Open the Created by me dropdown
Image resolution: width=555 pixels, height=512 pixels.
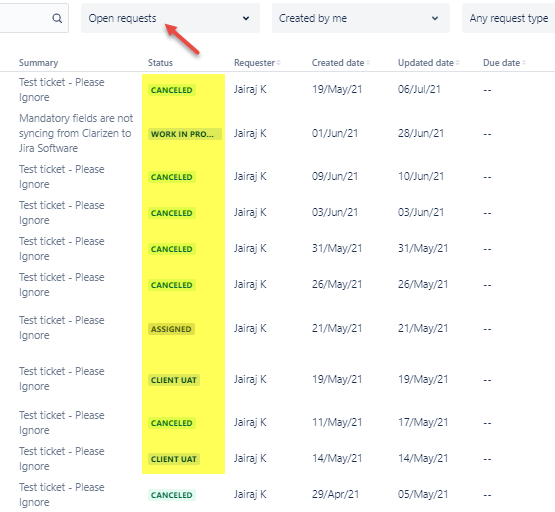point(361,18)
